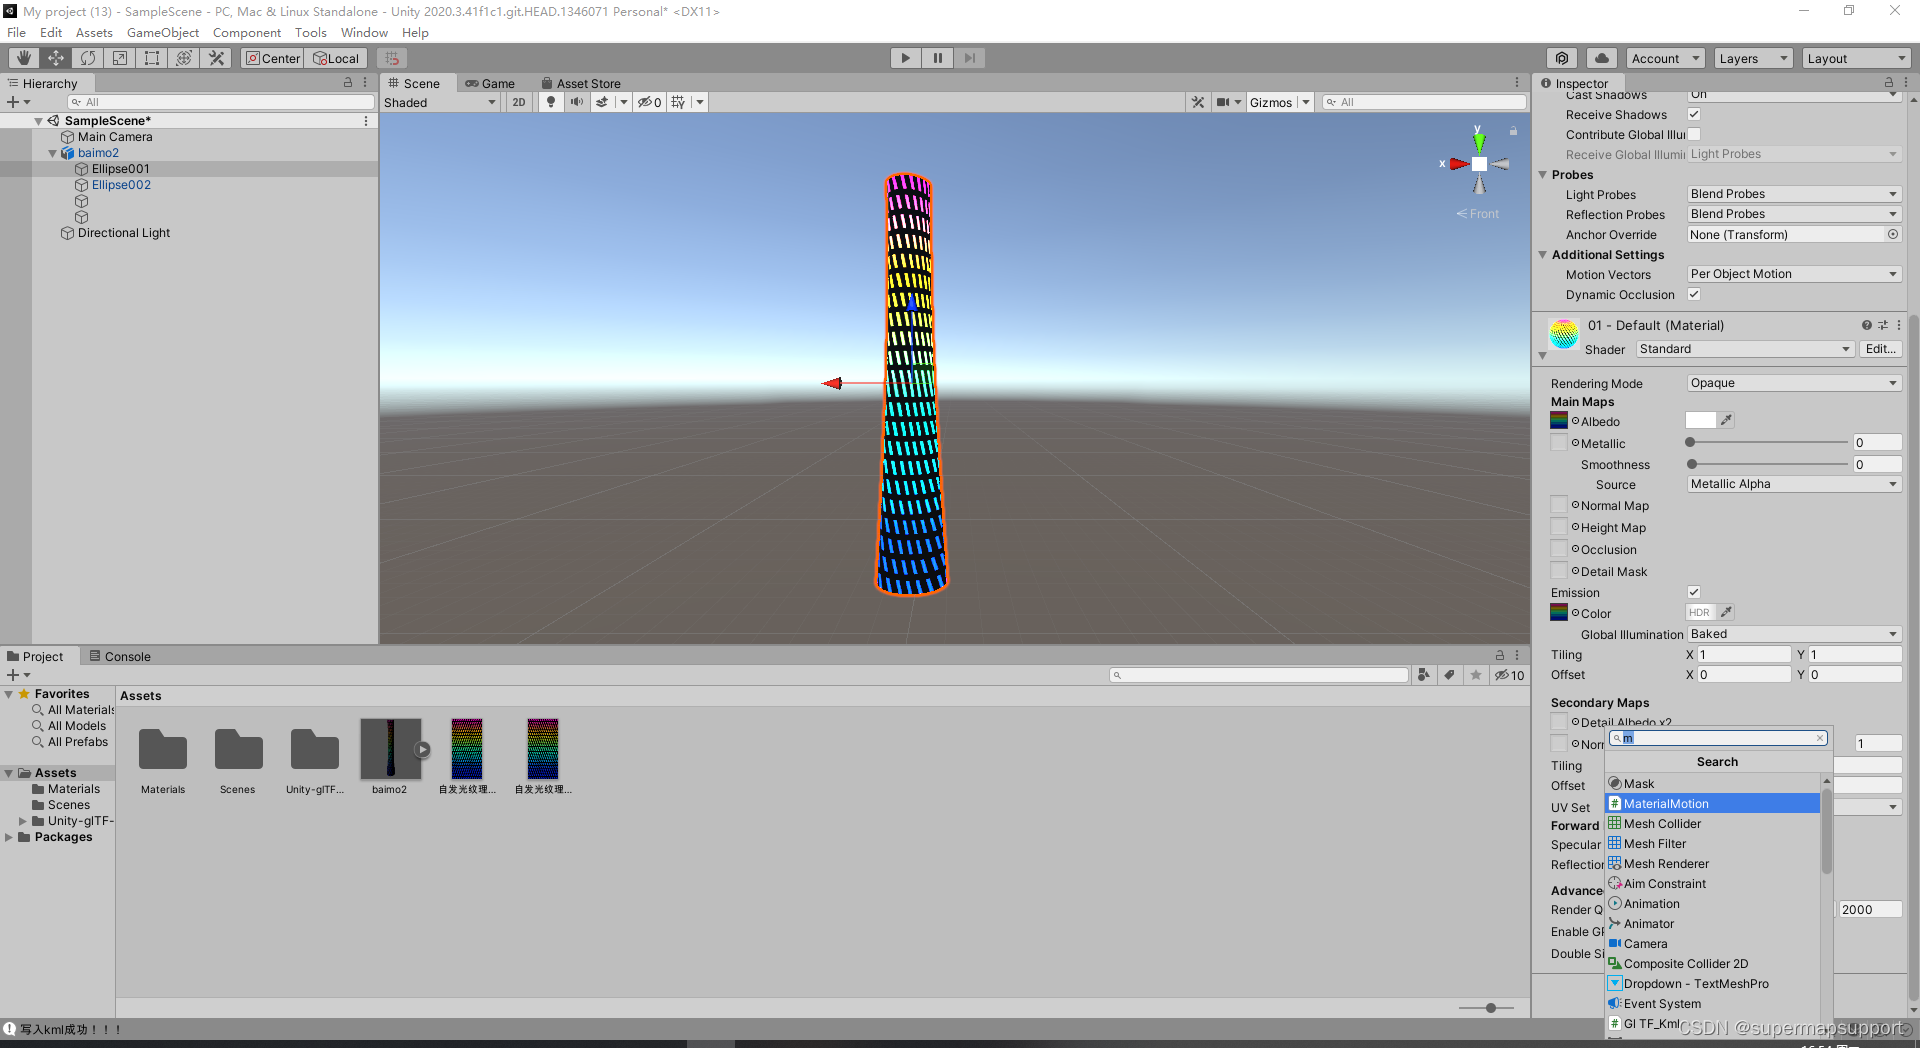This screenshot has height=1048, width=1920.
Task: Toggle Contribute Global Illumination checkbox
Action: coord(1694,135)
